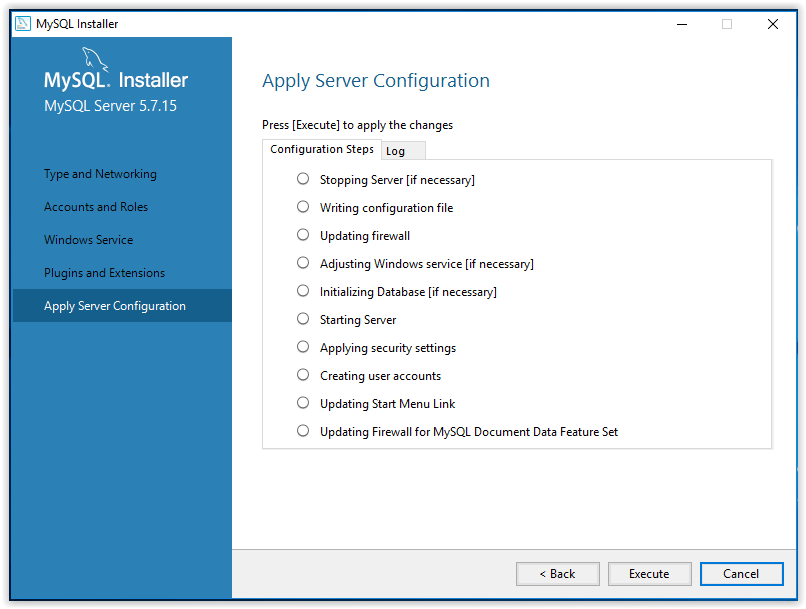Click the 'MySQL Server 5.7.15' product label
Viewport: 806px width, 609px height.
pyautogui.click(x=110, y=106)
